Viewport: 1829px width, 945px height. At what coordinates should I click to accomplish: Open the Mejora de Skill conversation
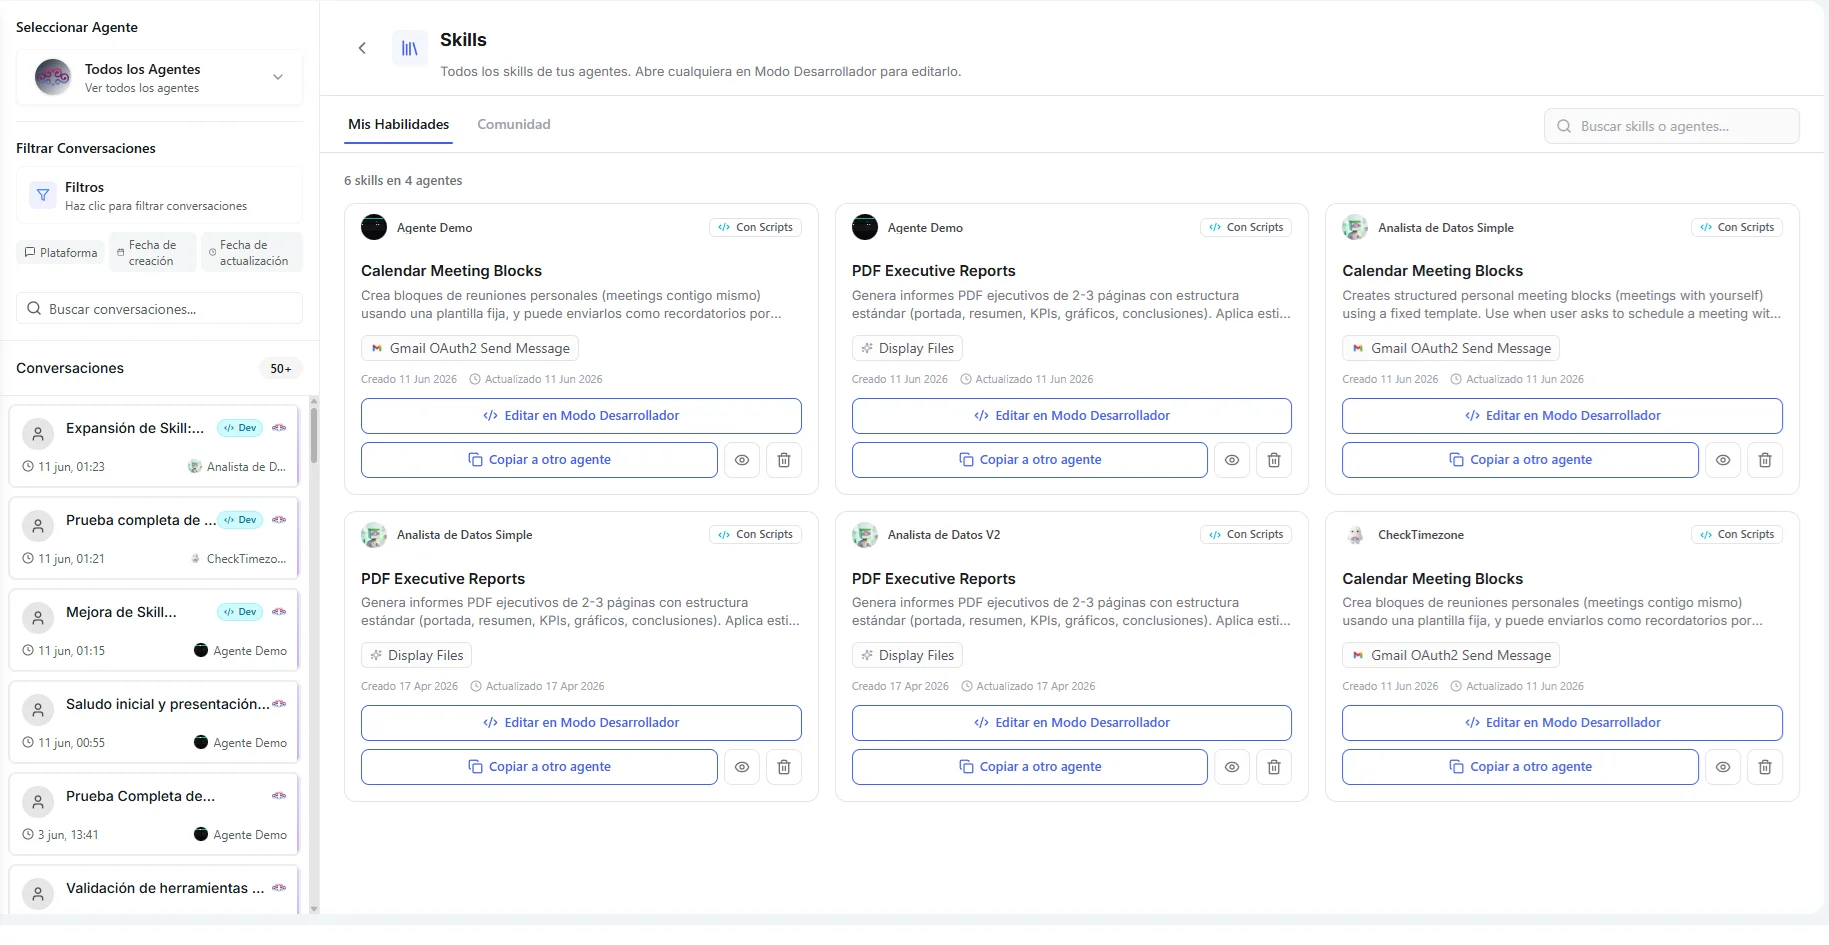(x=154, y=630)
